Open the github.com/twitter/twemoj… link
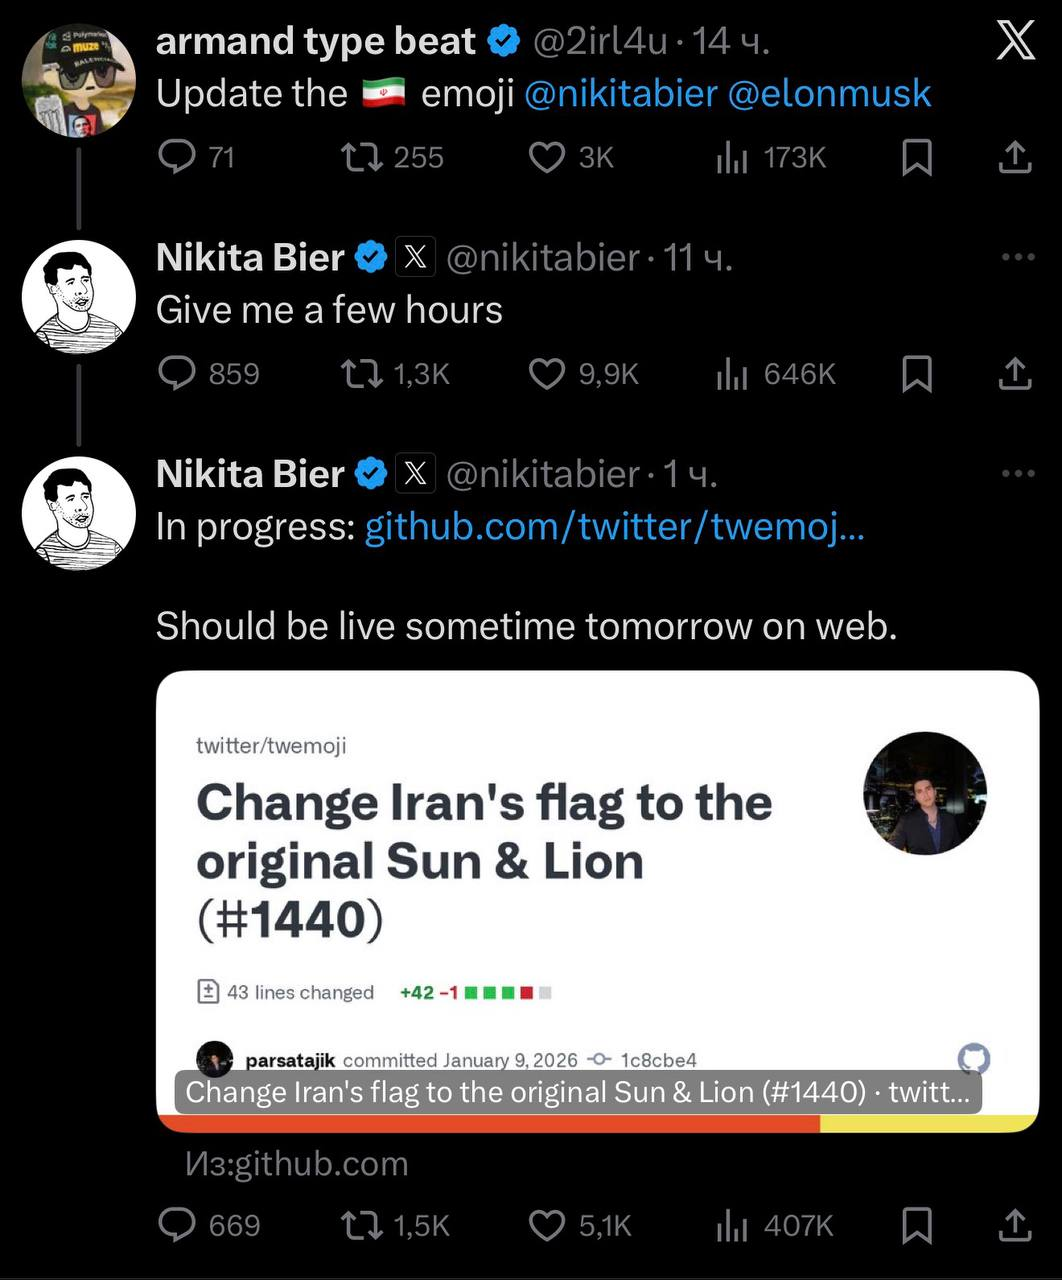 pos(614,527)
